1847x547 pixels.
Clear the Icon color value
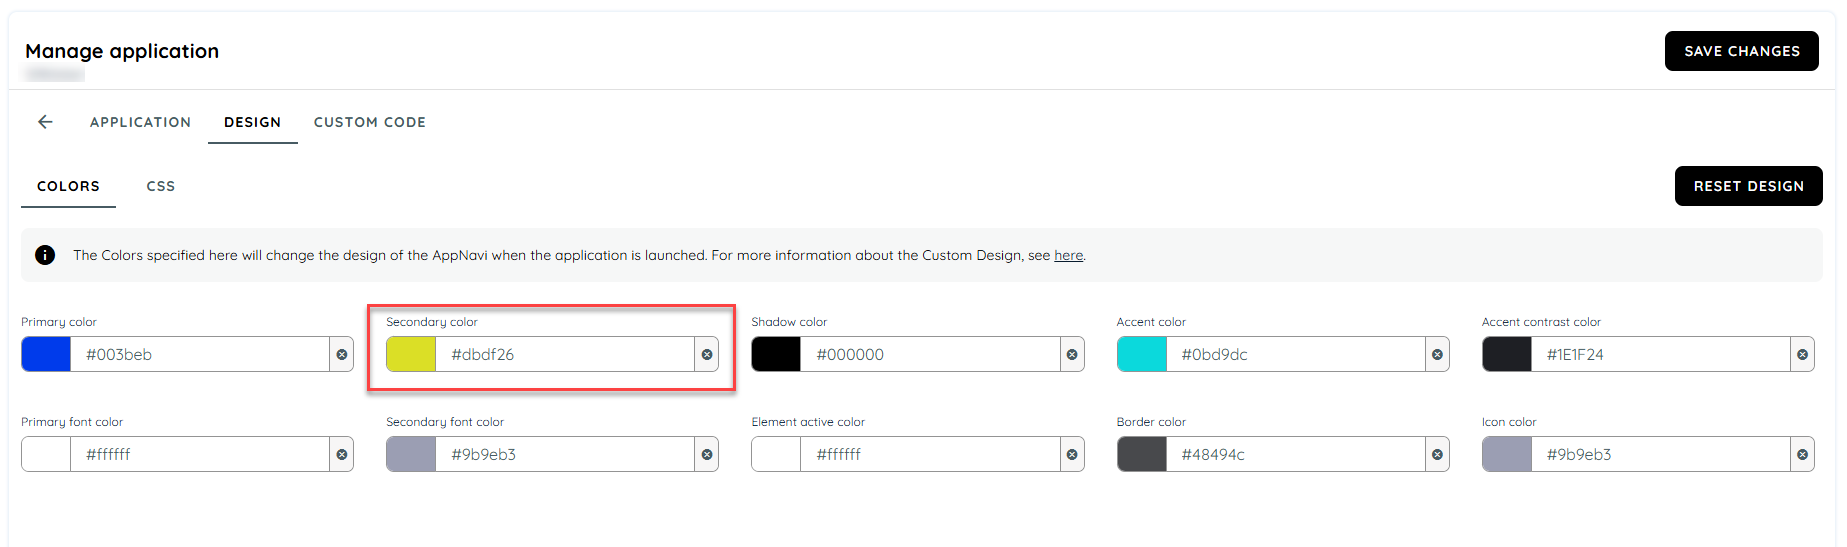click(x=1802, y=455)
